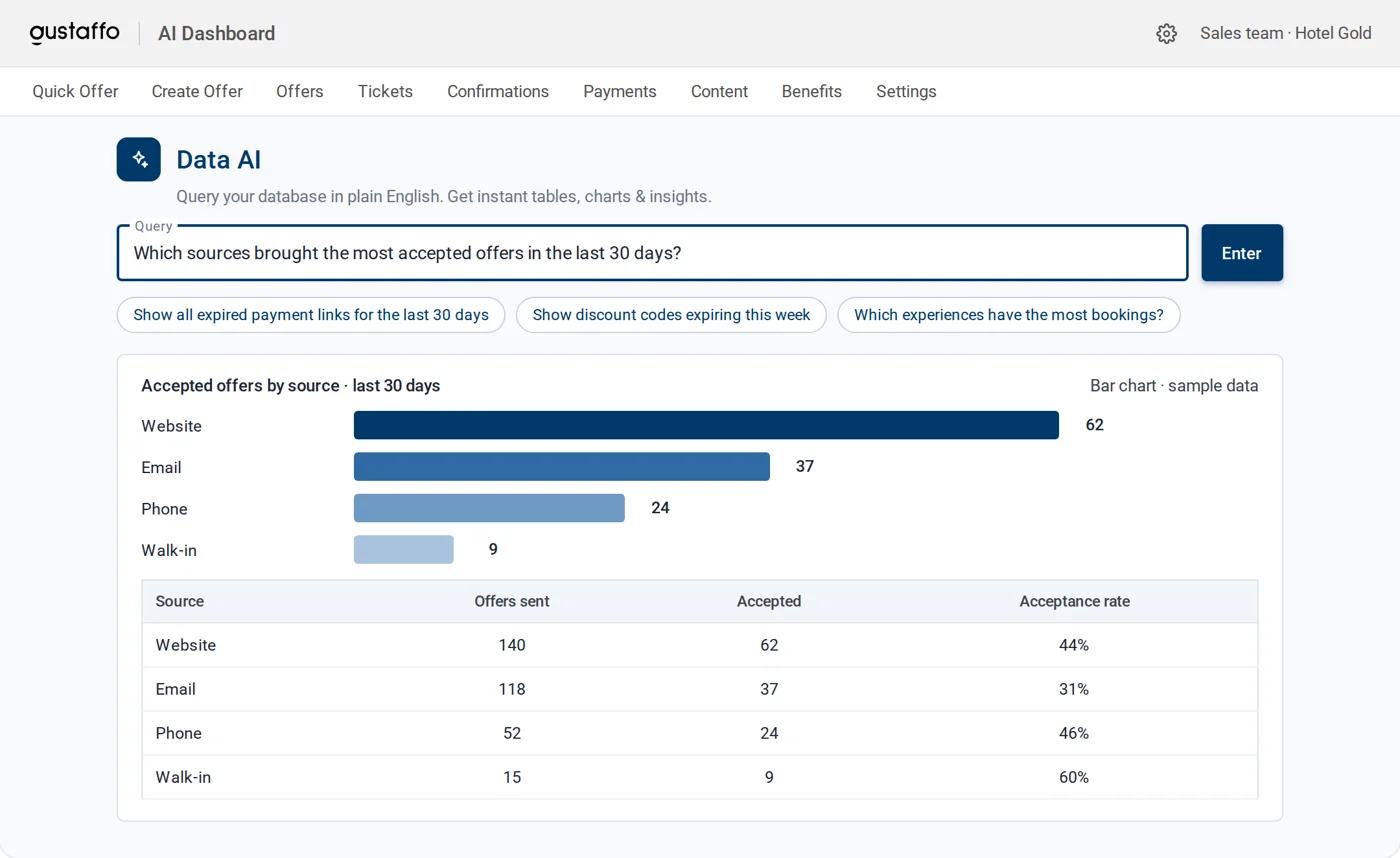1400x858 pixels.
Task: Open Confirmations page
Action: (498, 91)
